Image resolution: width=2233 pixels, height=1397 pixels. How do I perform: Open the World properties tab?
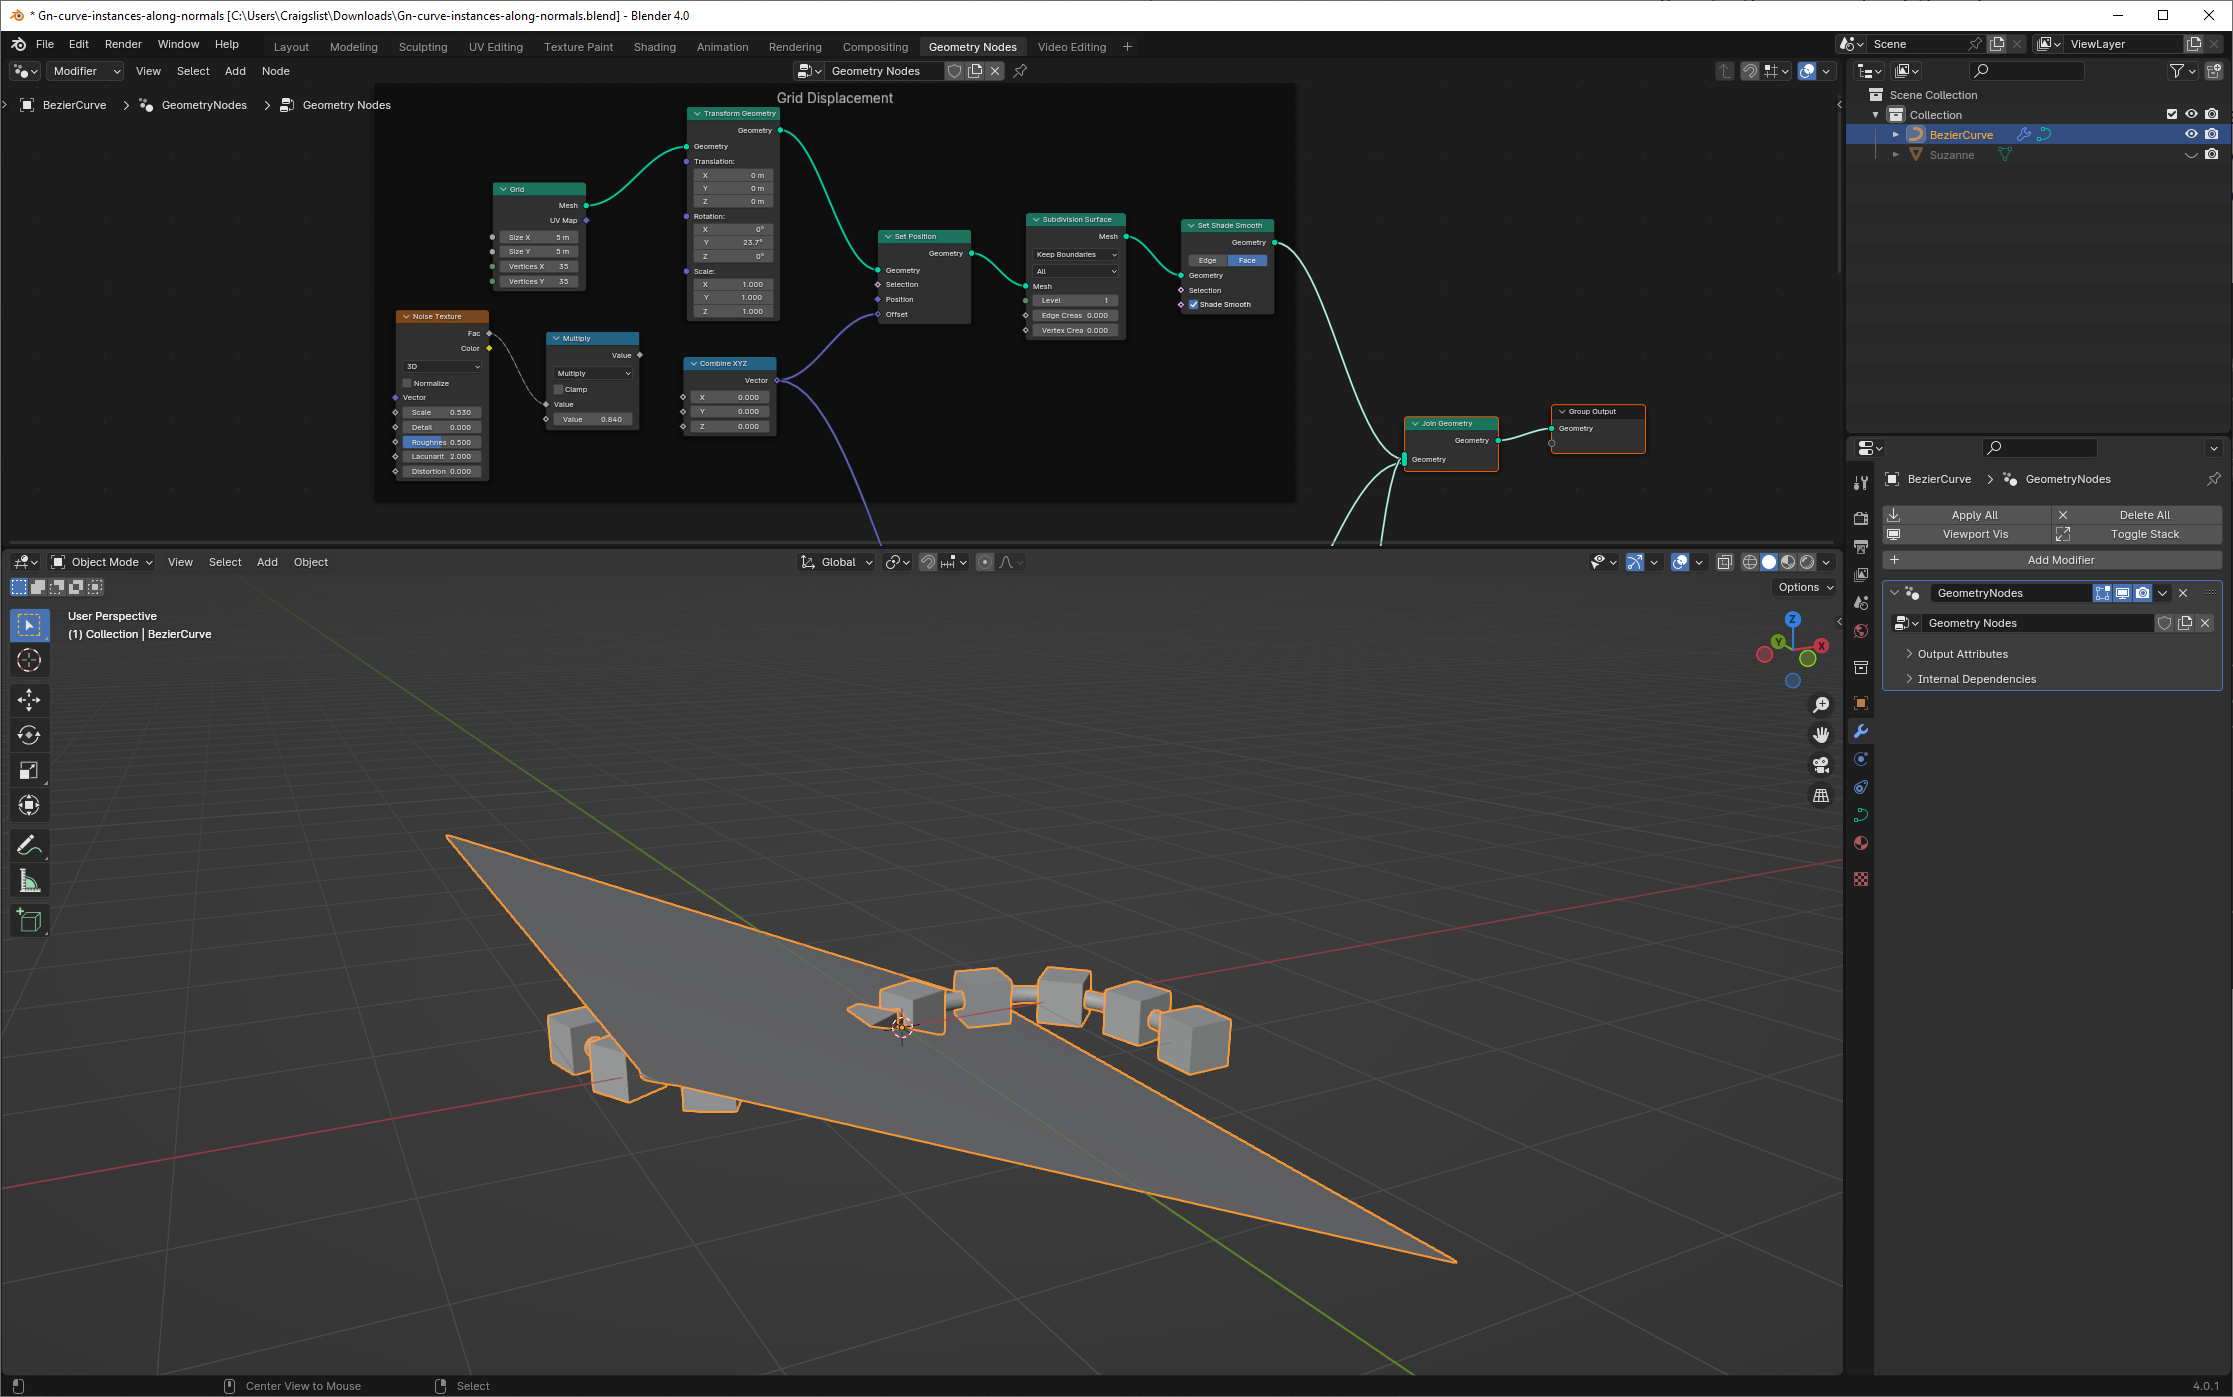point(1861,631)
